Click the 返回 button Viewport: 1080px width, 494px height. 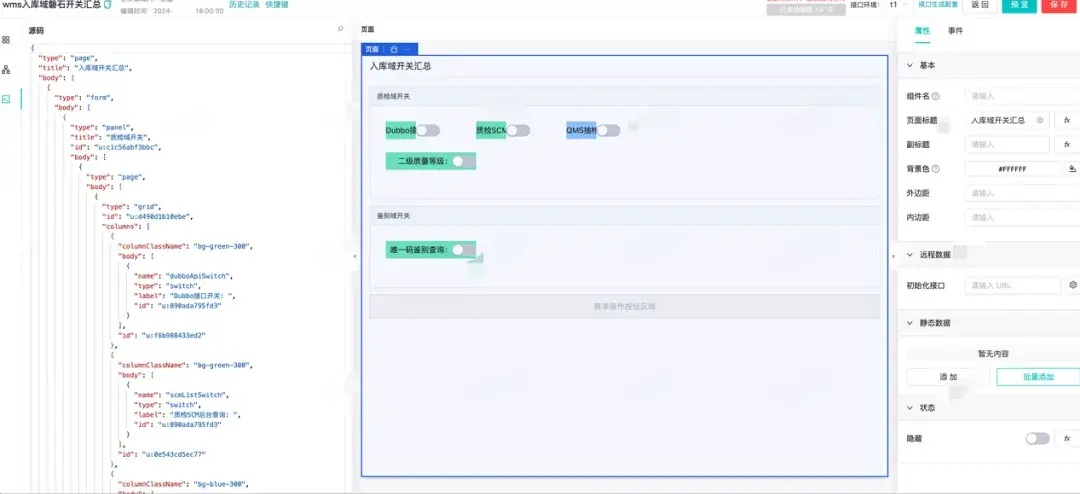[x=980, y=5]
